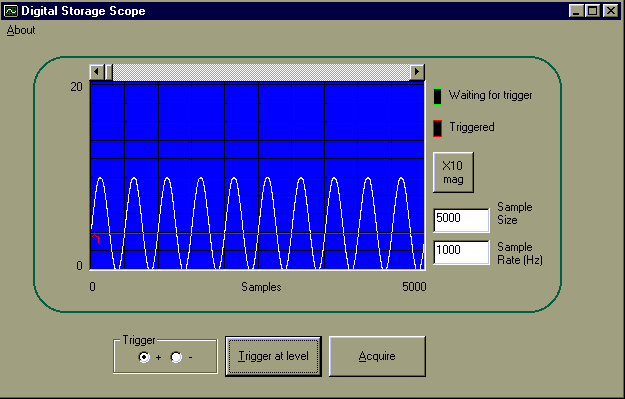Click the red trigger marker at graph's left edge

point(96,238)
